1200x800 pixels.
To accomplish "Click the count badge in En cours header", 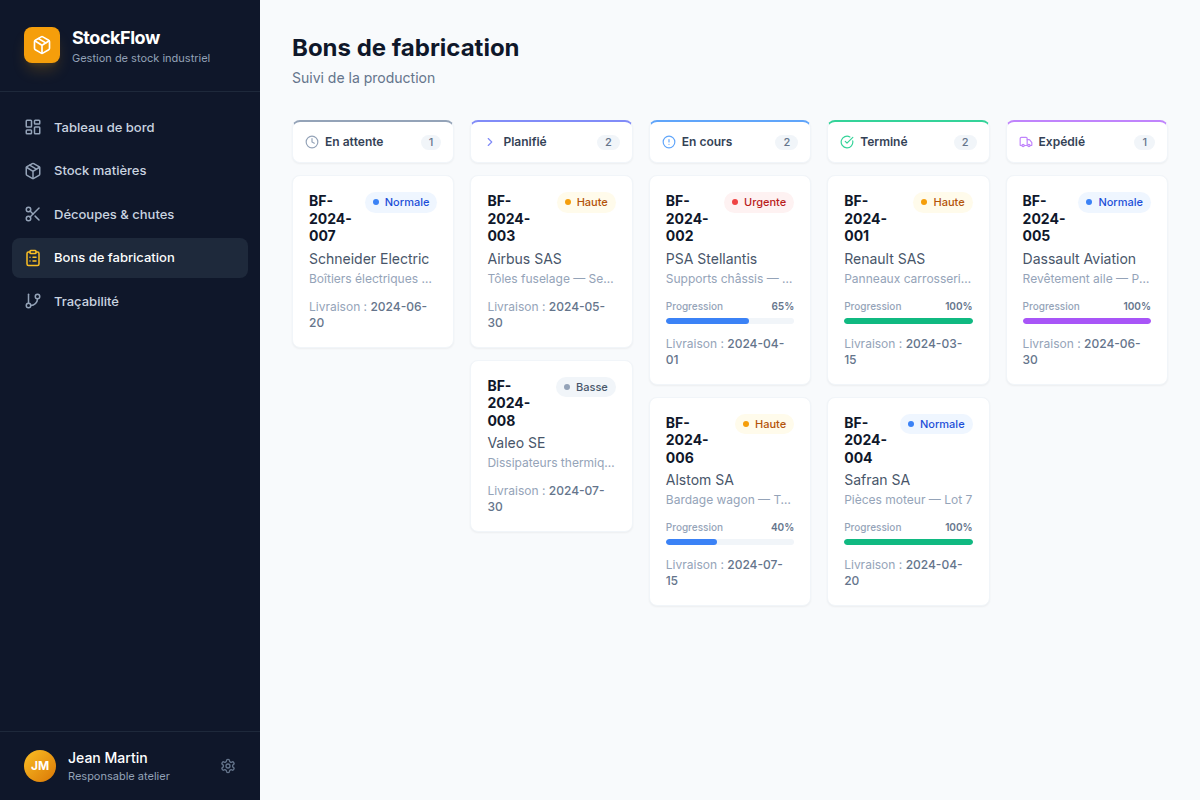I will click(787, 142).
